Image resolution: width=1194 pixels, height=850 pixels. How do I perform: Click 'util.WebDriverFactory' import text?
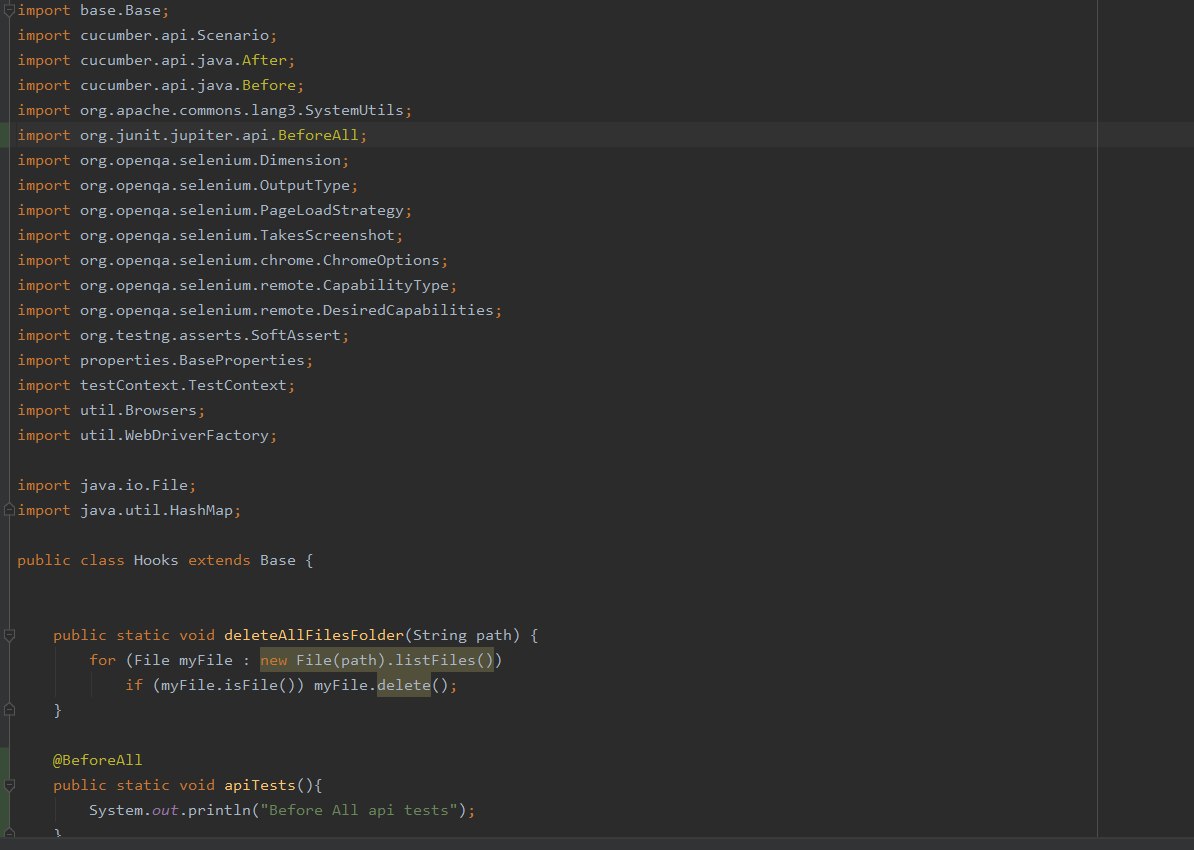(174, 435)
